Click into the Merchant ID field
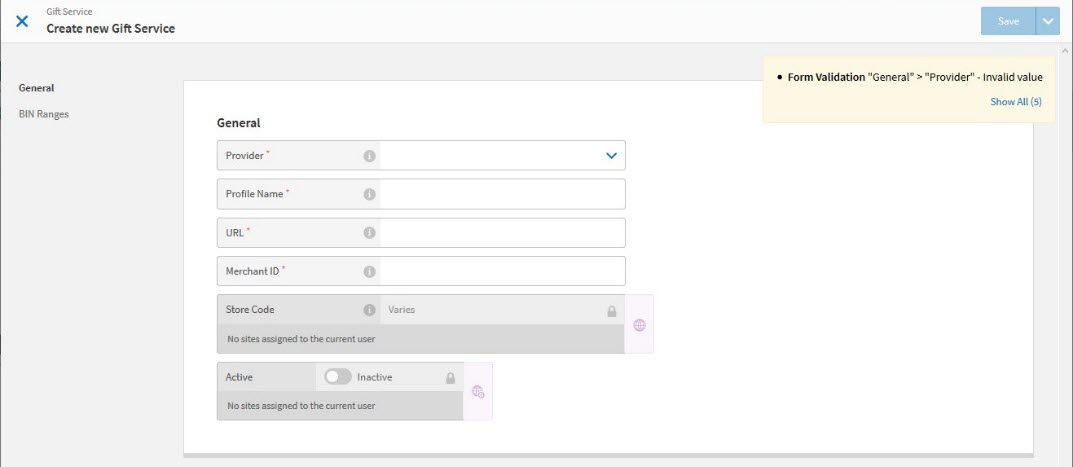The height and width of the screenshot is (467, 1073). tap(502, 271)
